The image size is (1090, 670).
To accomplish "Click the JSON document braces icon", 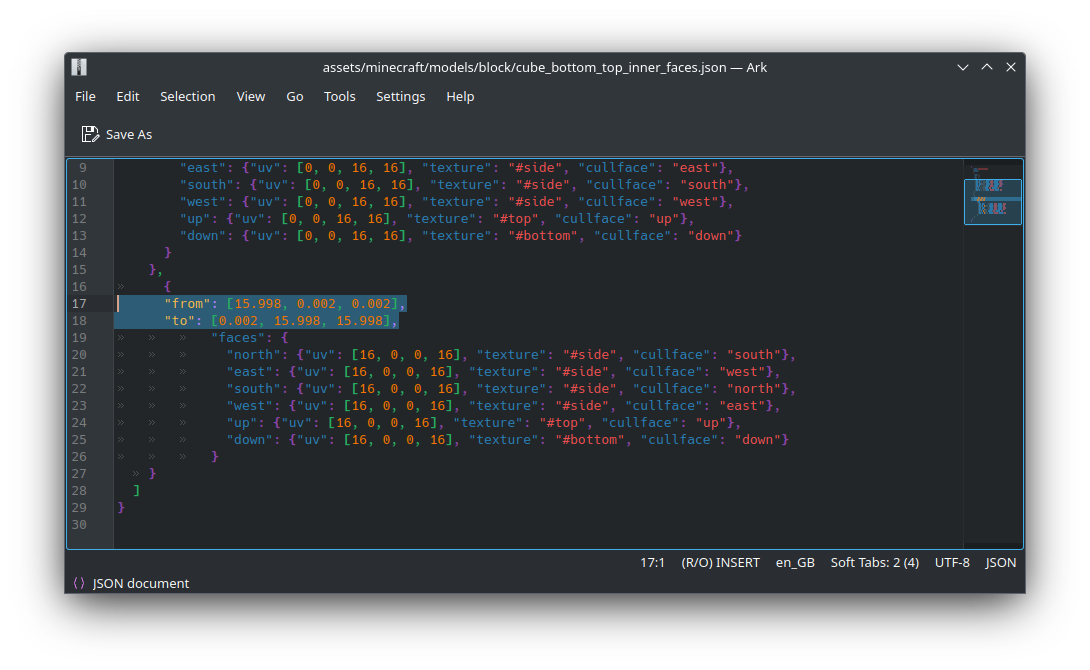I will 79,583.
